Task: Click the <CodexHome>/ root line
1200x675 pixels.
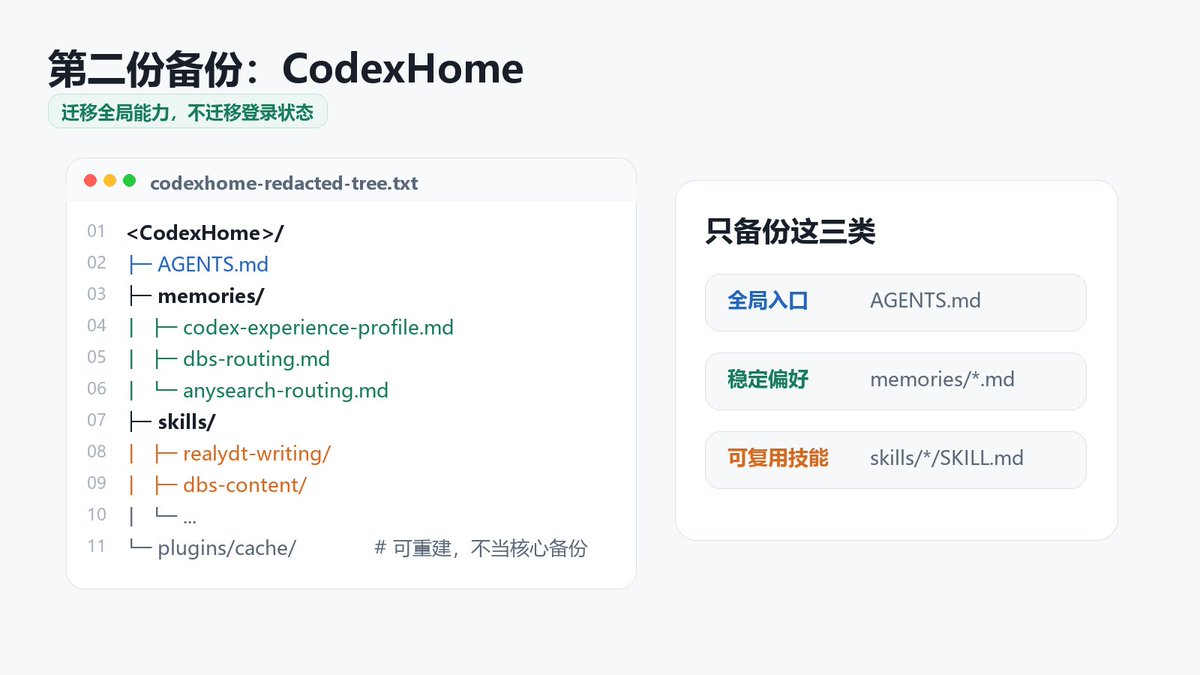Action: click(206, 233)
